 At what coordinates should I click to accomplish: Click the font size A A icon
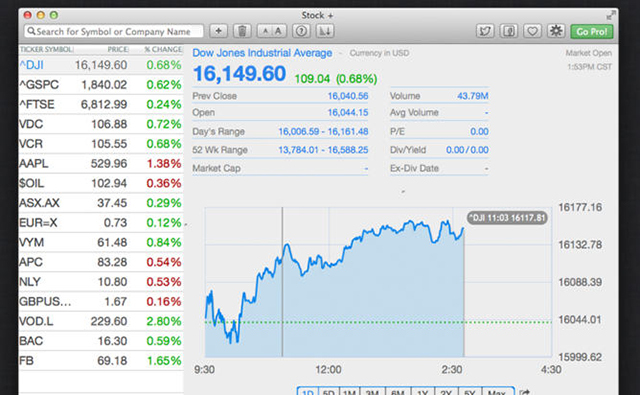point(272,31)
